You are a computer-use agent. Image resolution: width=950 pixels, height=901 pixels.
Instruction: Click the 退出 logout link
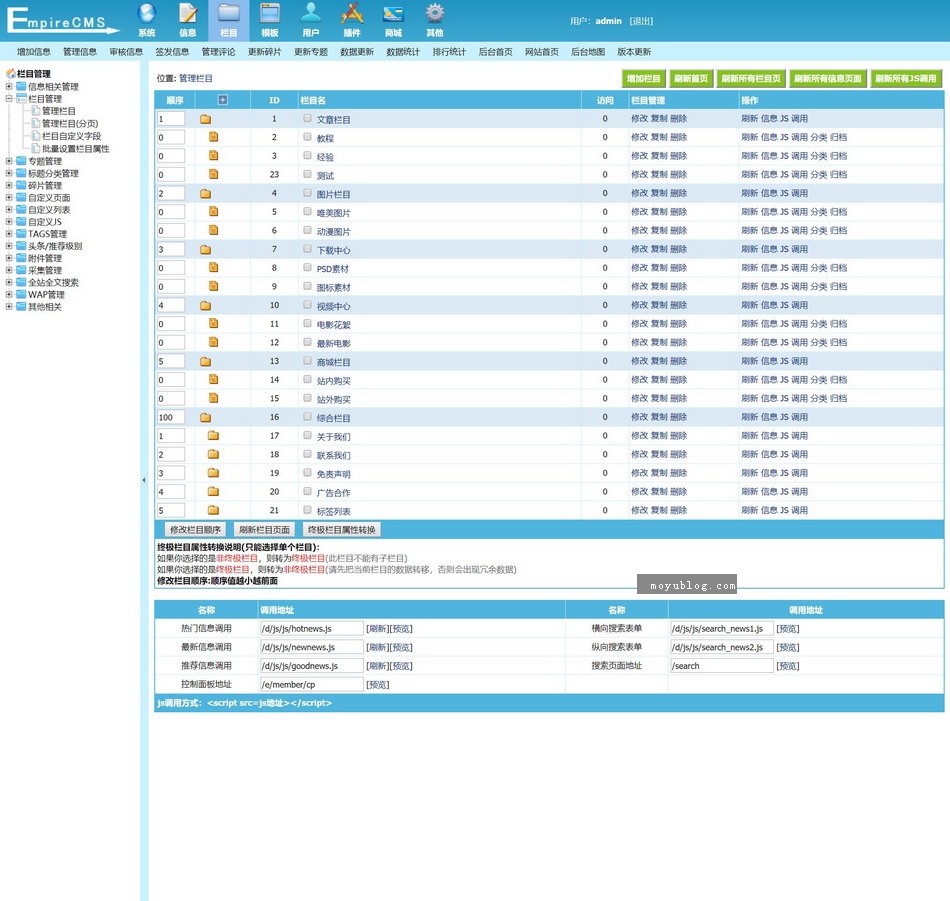point(641,21)
